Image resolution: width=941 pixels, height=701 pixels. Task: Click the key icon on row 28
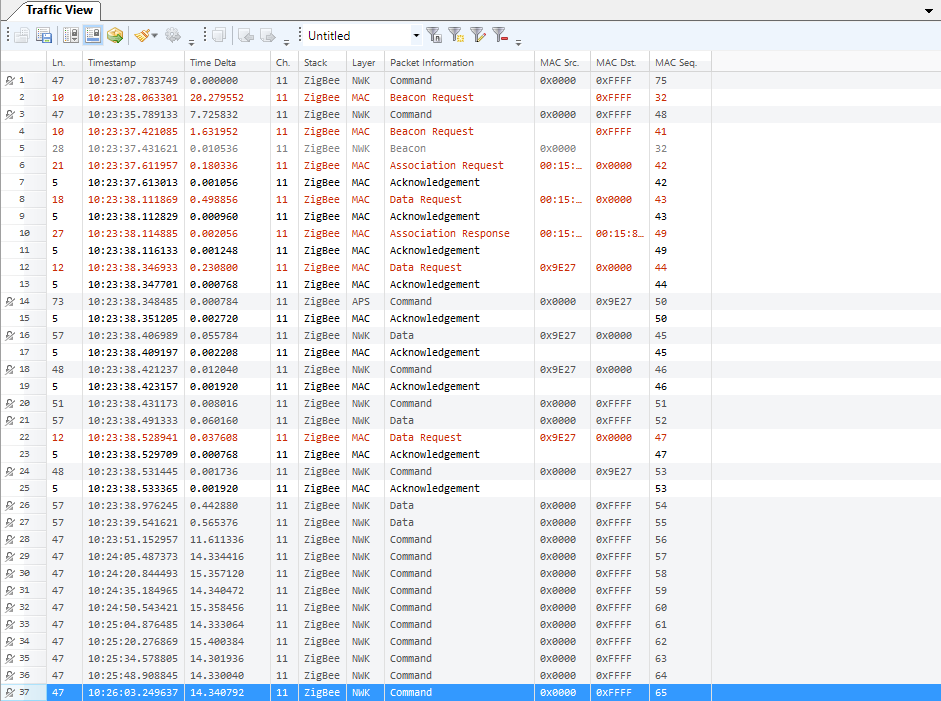[x=10, y=540]
